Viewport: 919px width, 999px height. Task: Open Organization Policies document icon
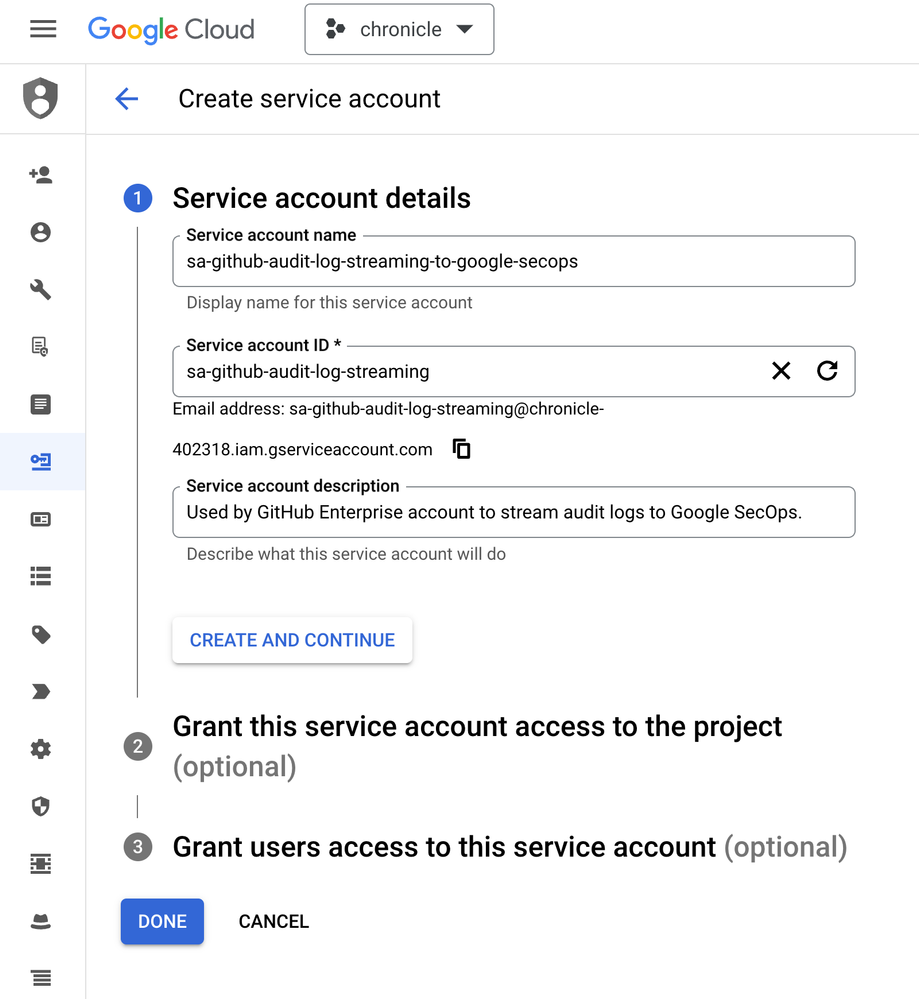41,404
